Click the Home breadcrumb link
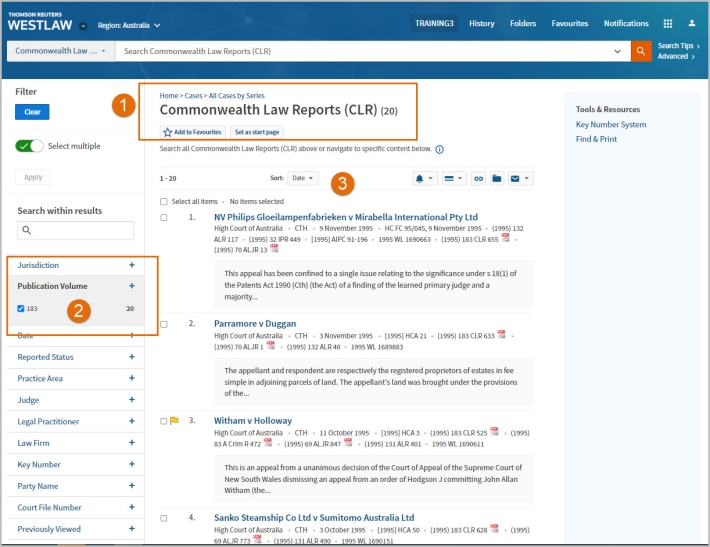Screen dimensions: 710x547 pyautogui.click(x=168, y=96)
